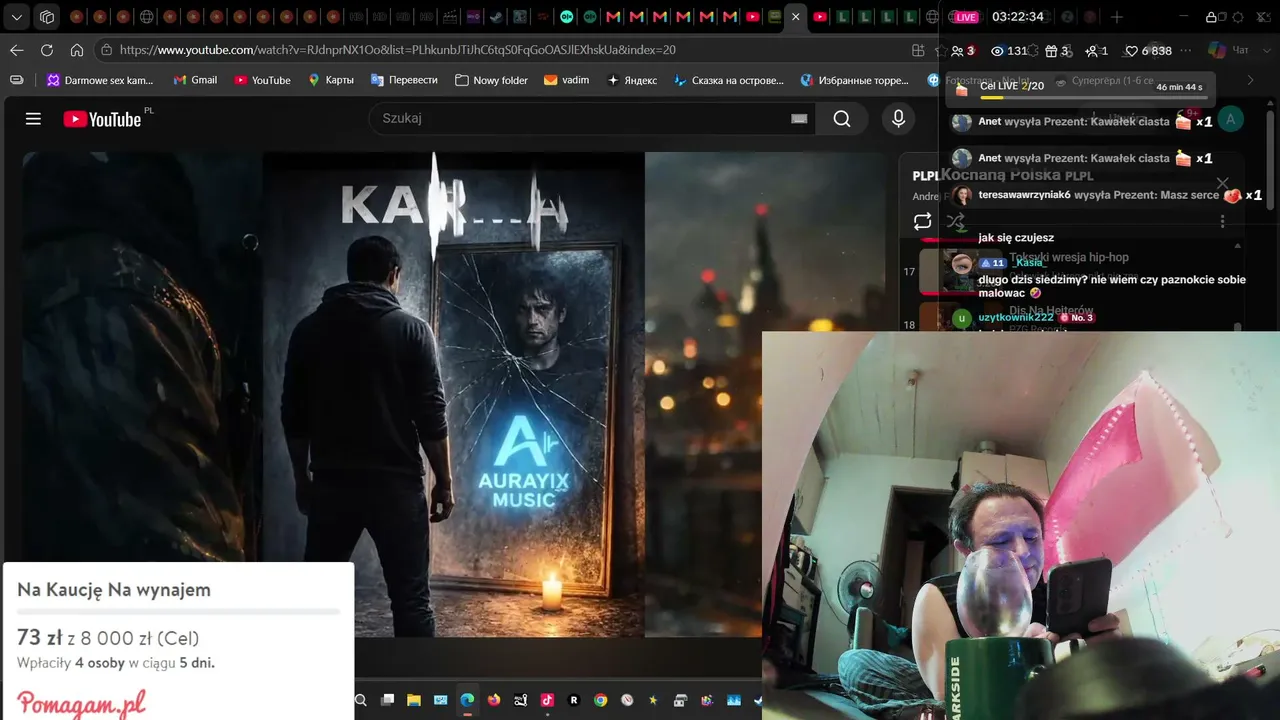Viewport: 1280px width, 720px height.
Task: Click the YouTube search magnifier button
Action: (x=842, y=119)
